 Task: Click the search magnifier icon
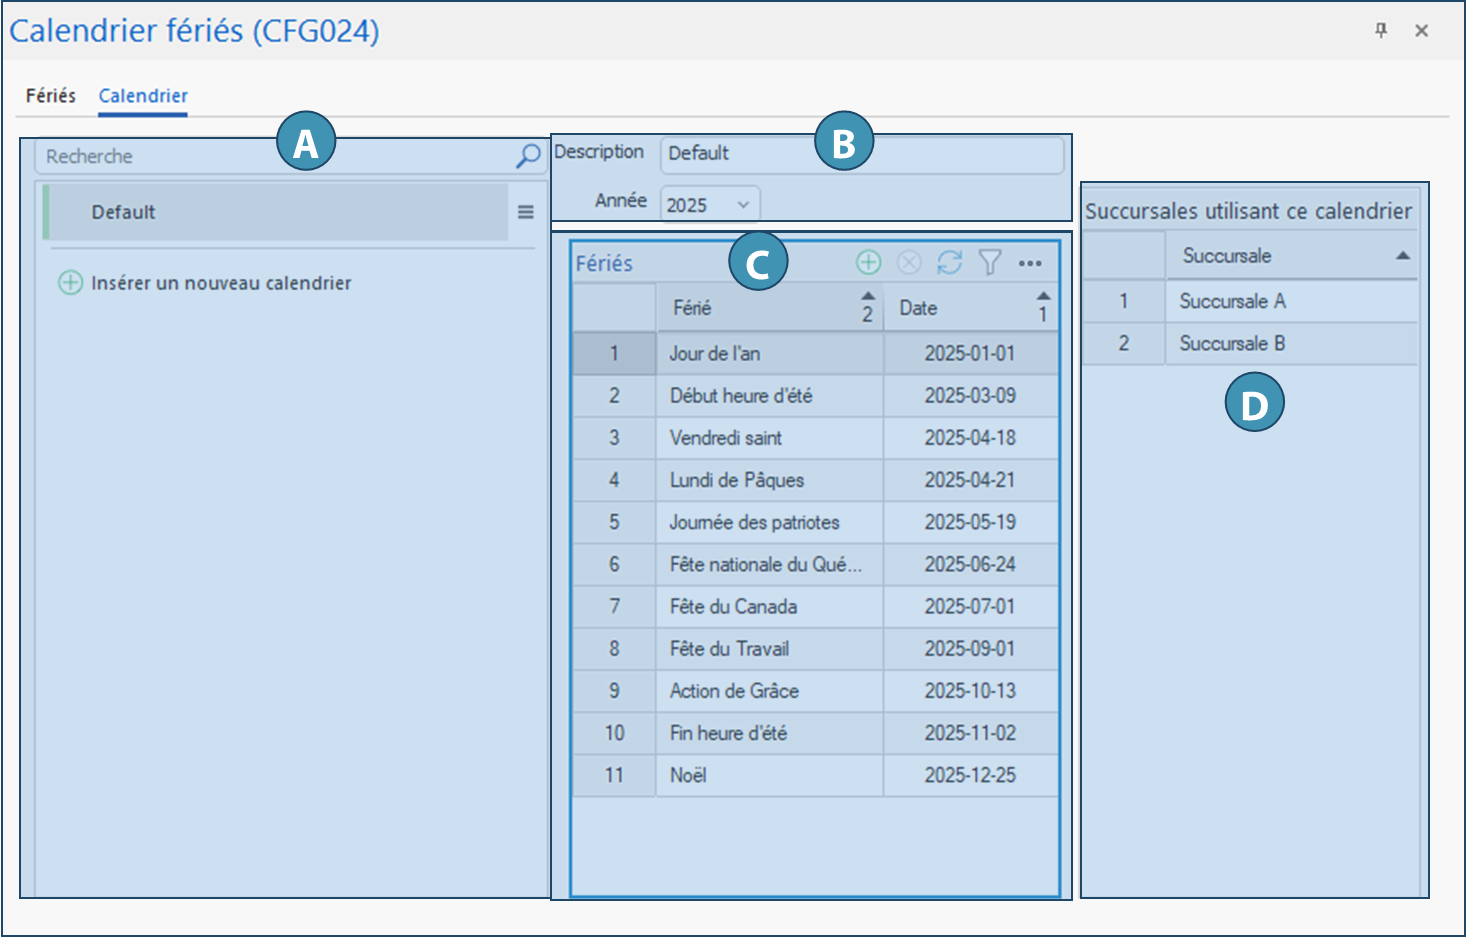527,156
